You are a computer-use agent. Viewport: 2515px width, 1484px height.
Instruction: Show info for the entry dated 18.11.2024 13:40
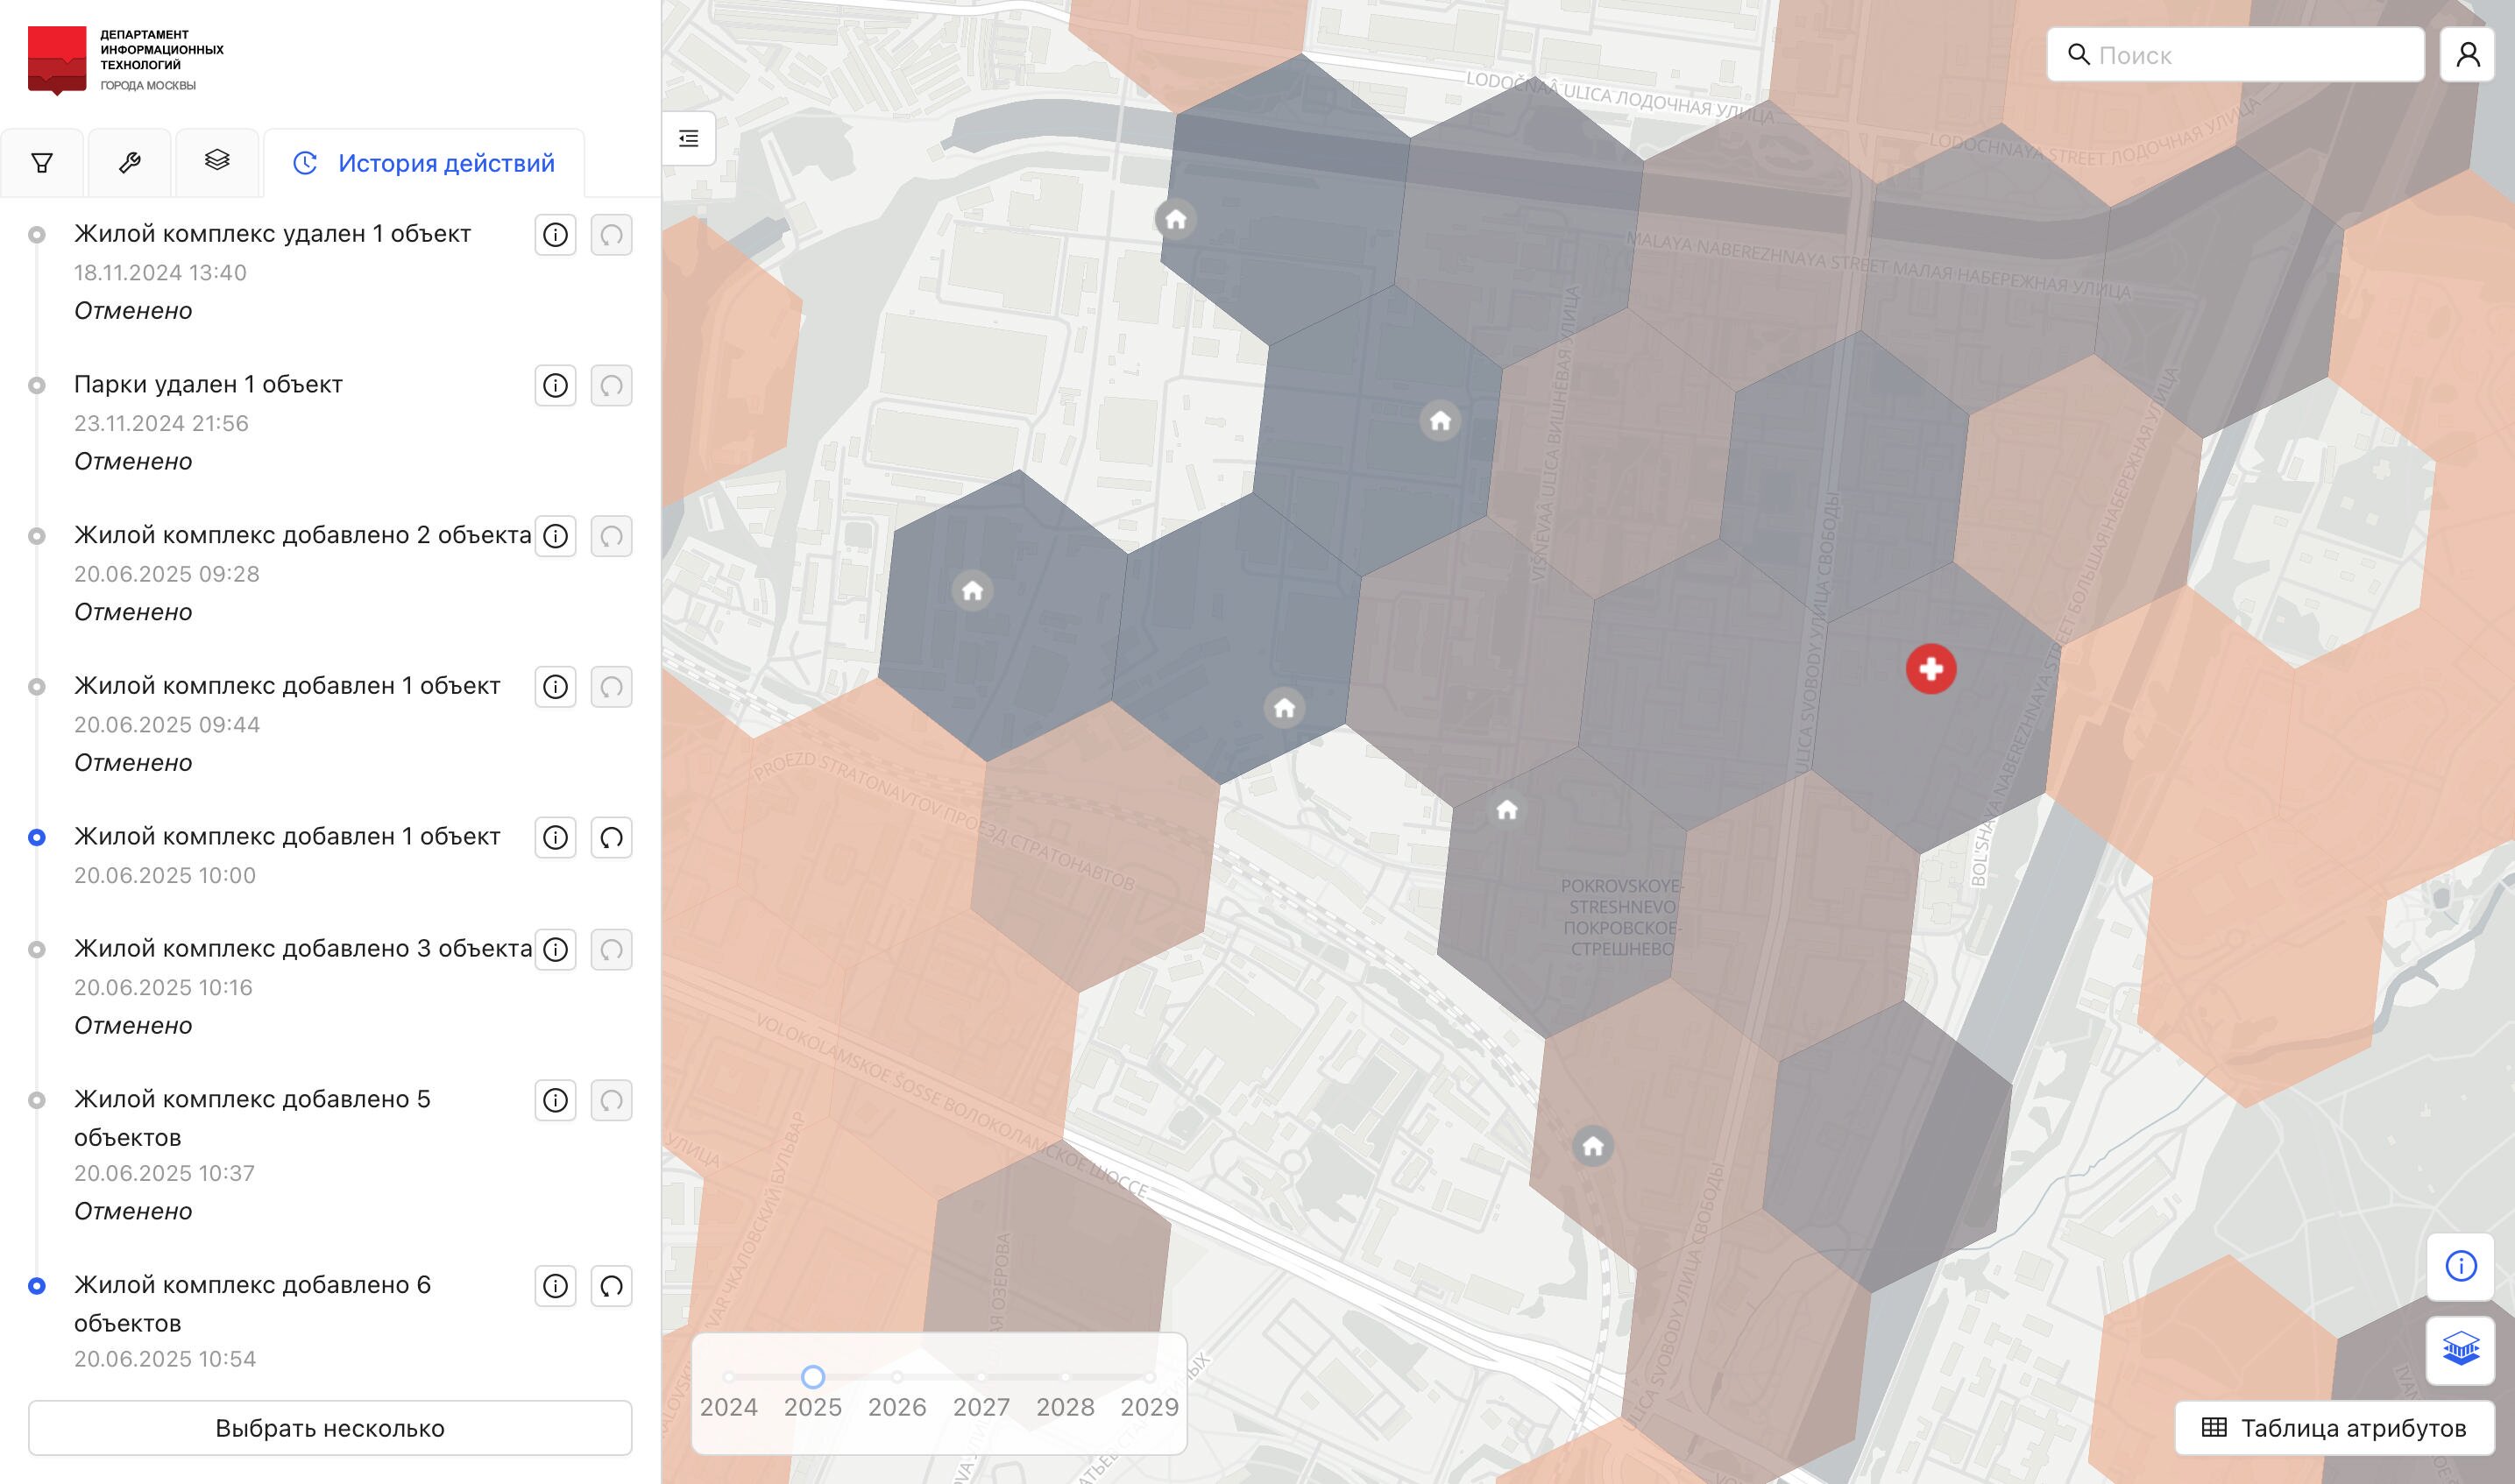coord(555,235)
